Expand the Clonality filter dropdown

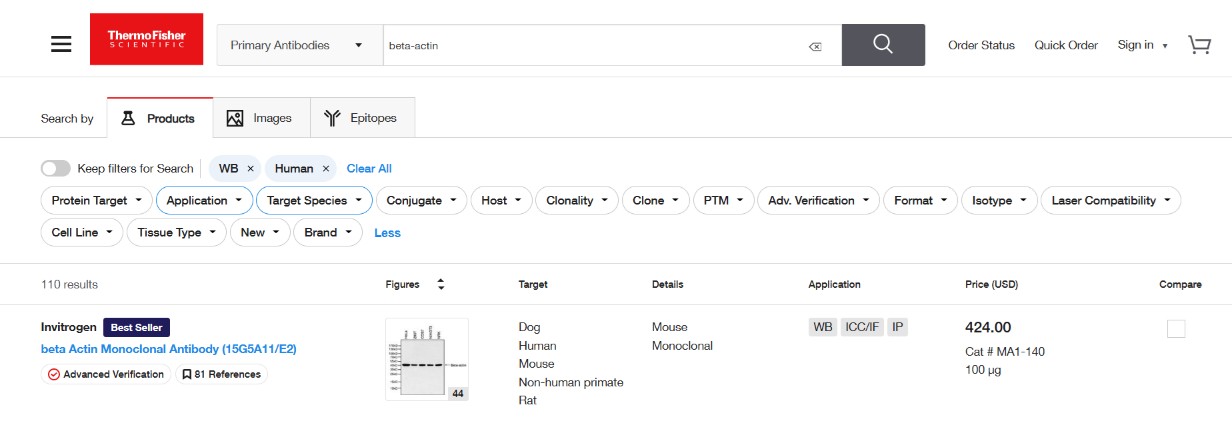[577, 201]
